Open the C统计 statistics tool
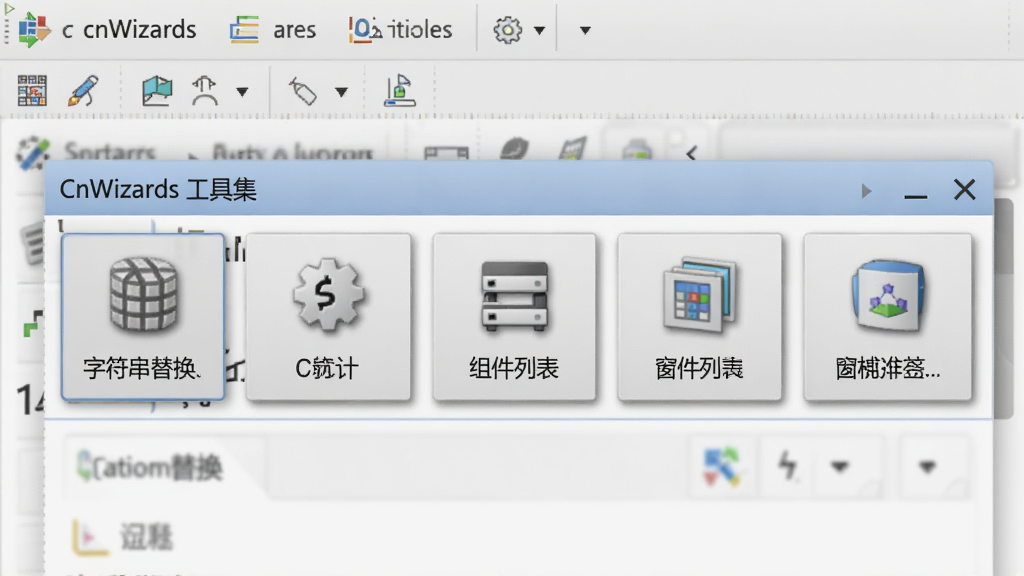 [x=328, y=317]
